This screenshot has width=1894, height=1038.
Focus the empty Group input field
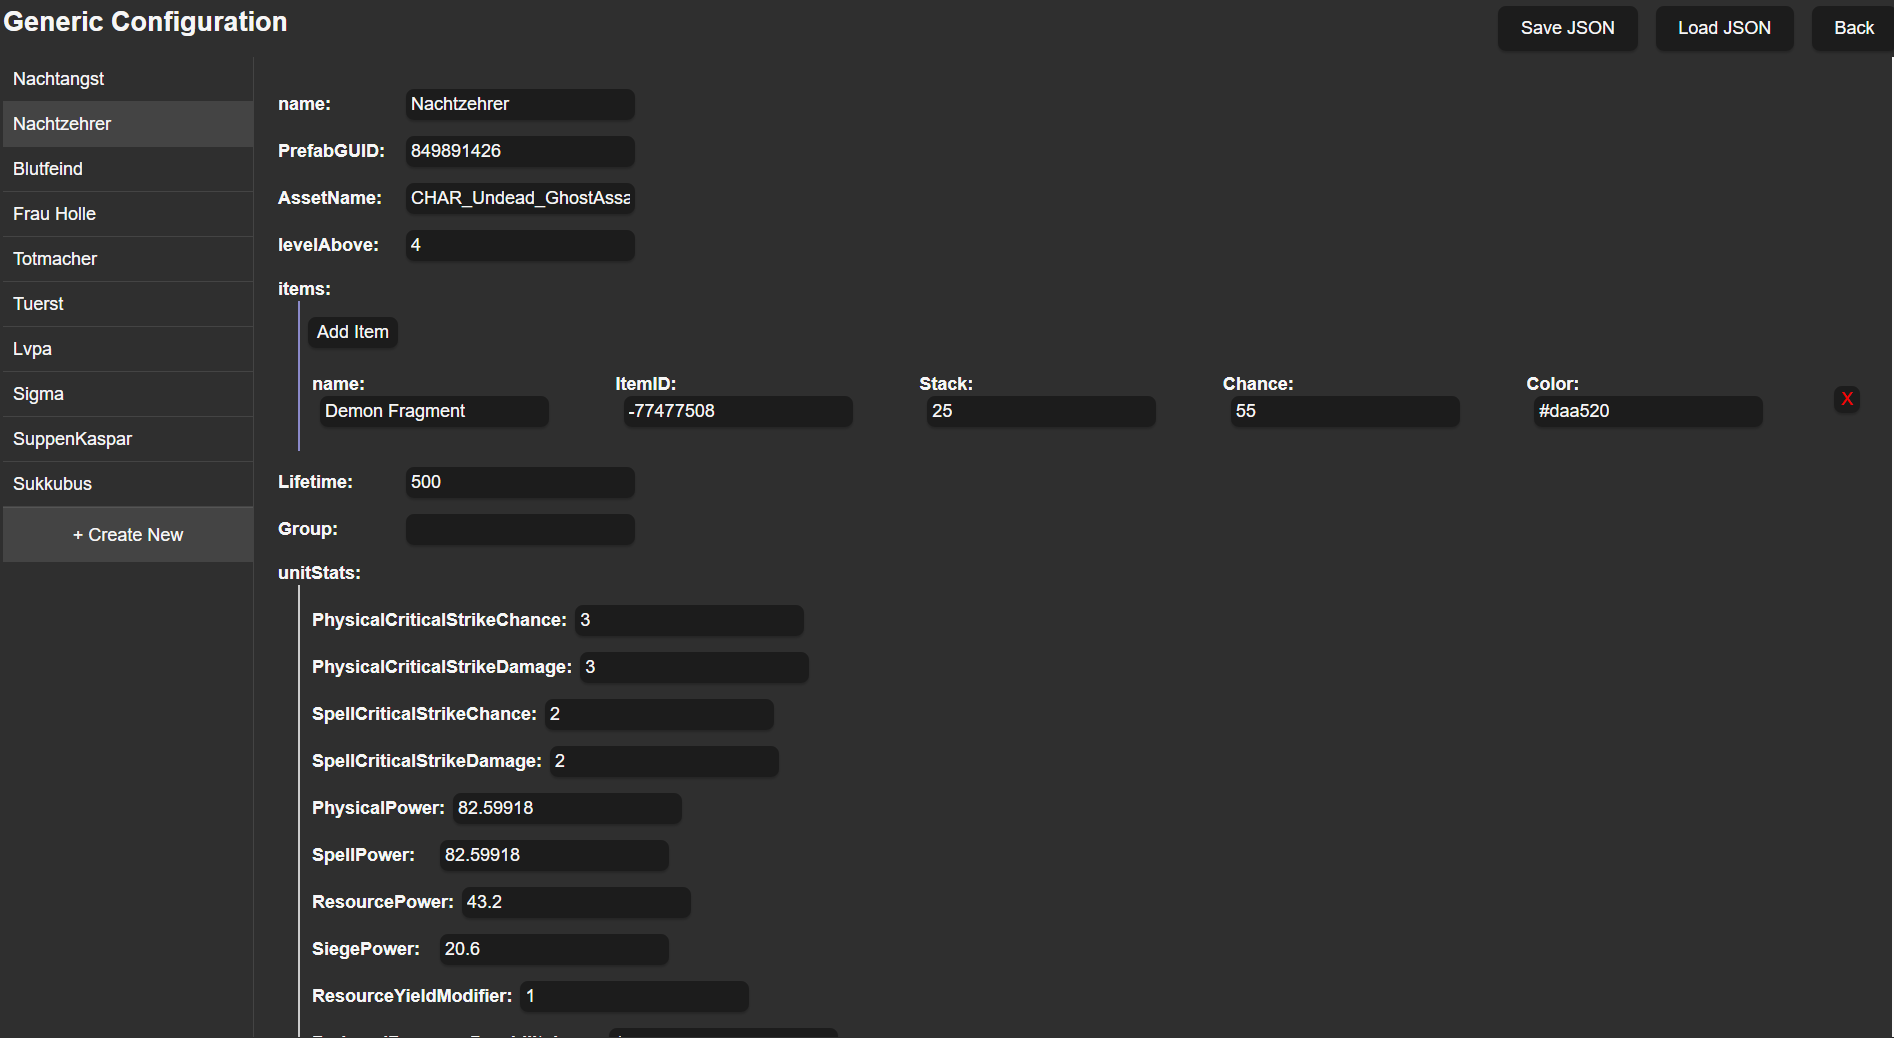click(520, 529)
